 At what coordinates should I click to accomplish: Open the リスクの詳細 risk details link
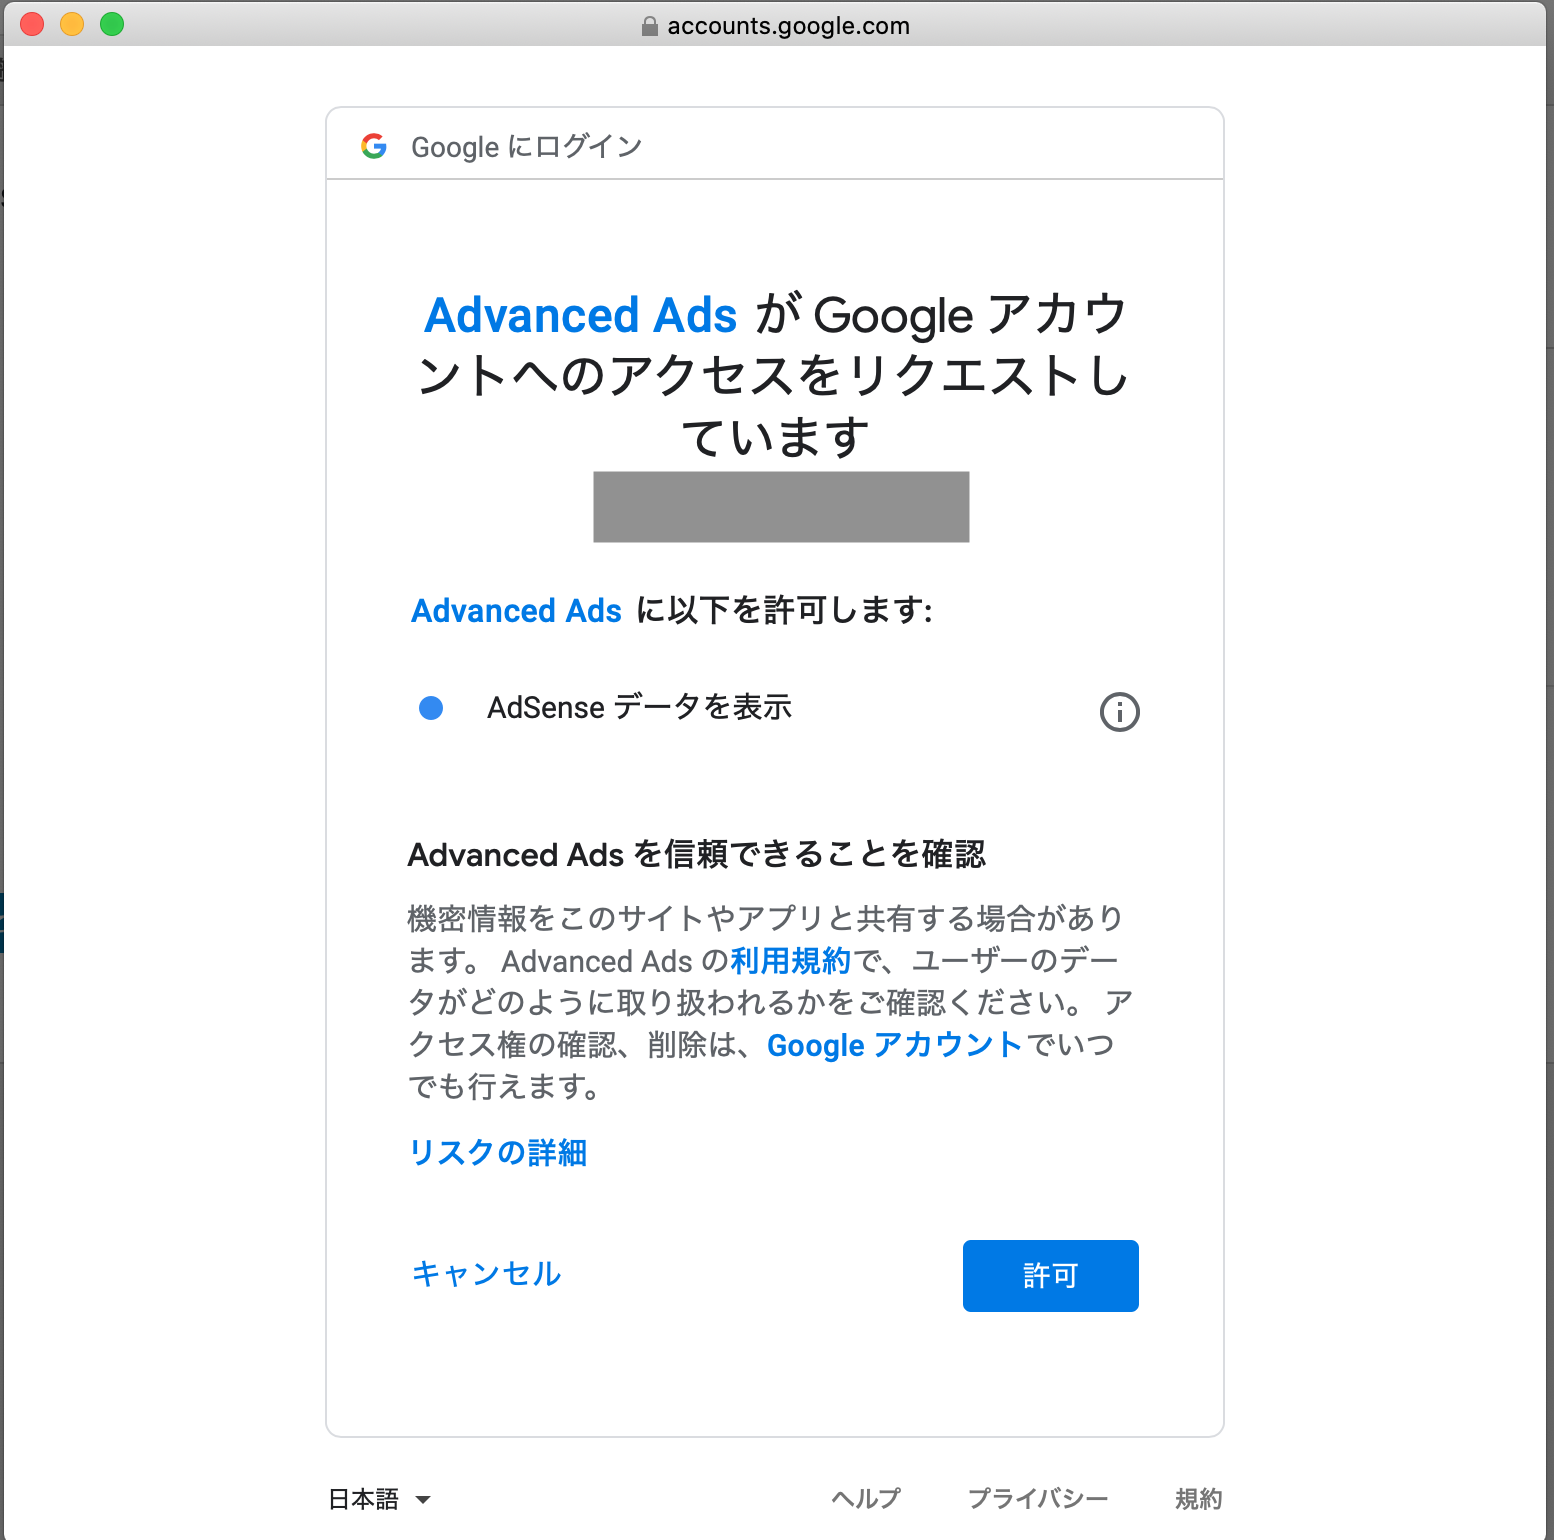coord(498,1153)
